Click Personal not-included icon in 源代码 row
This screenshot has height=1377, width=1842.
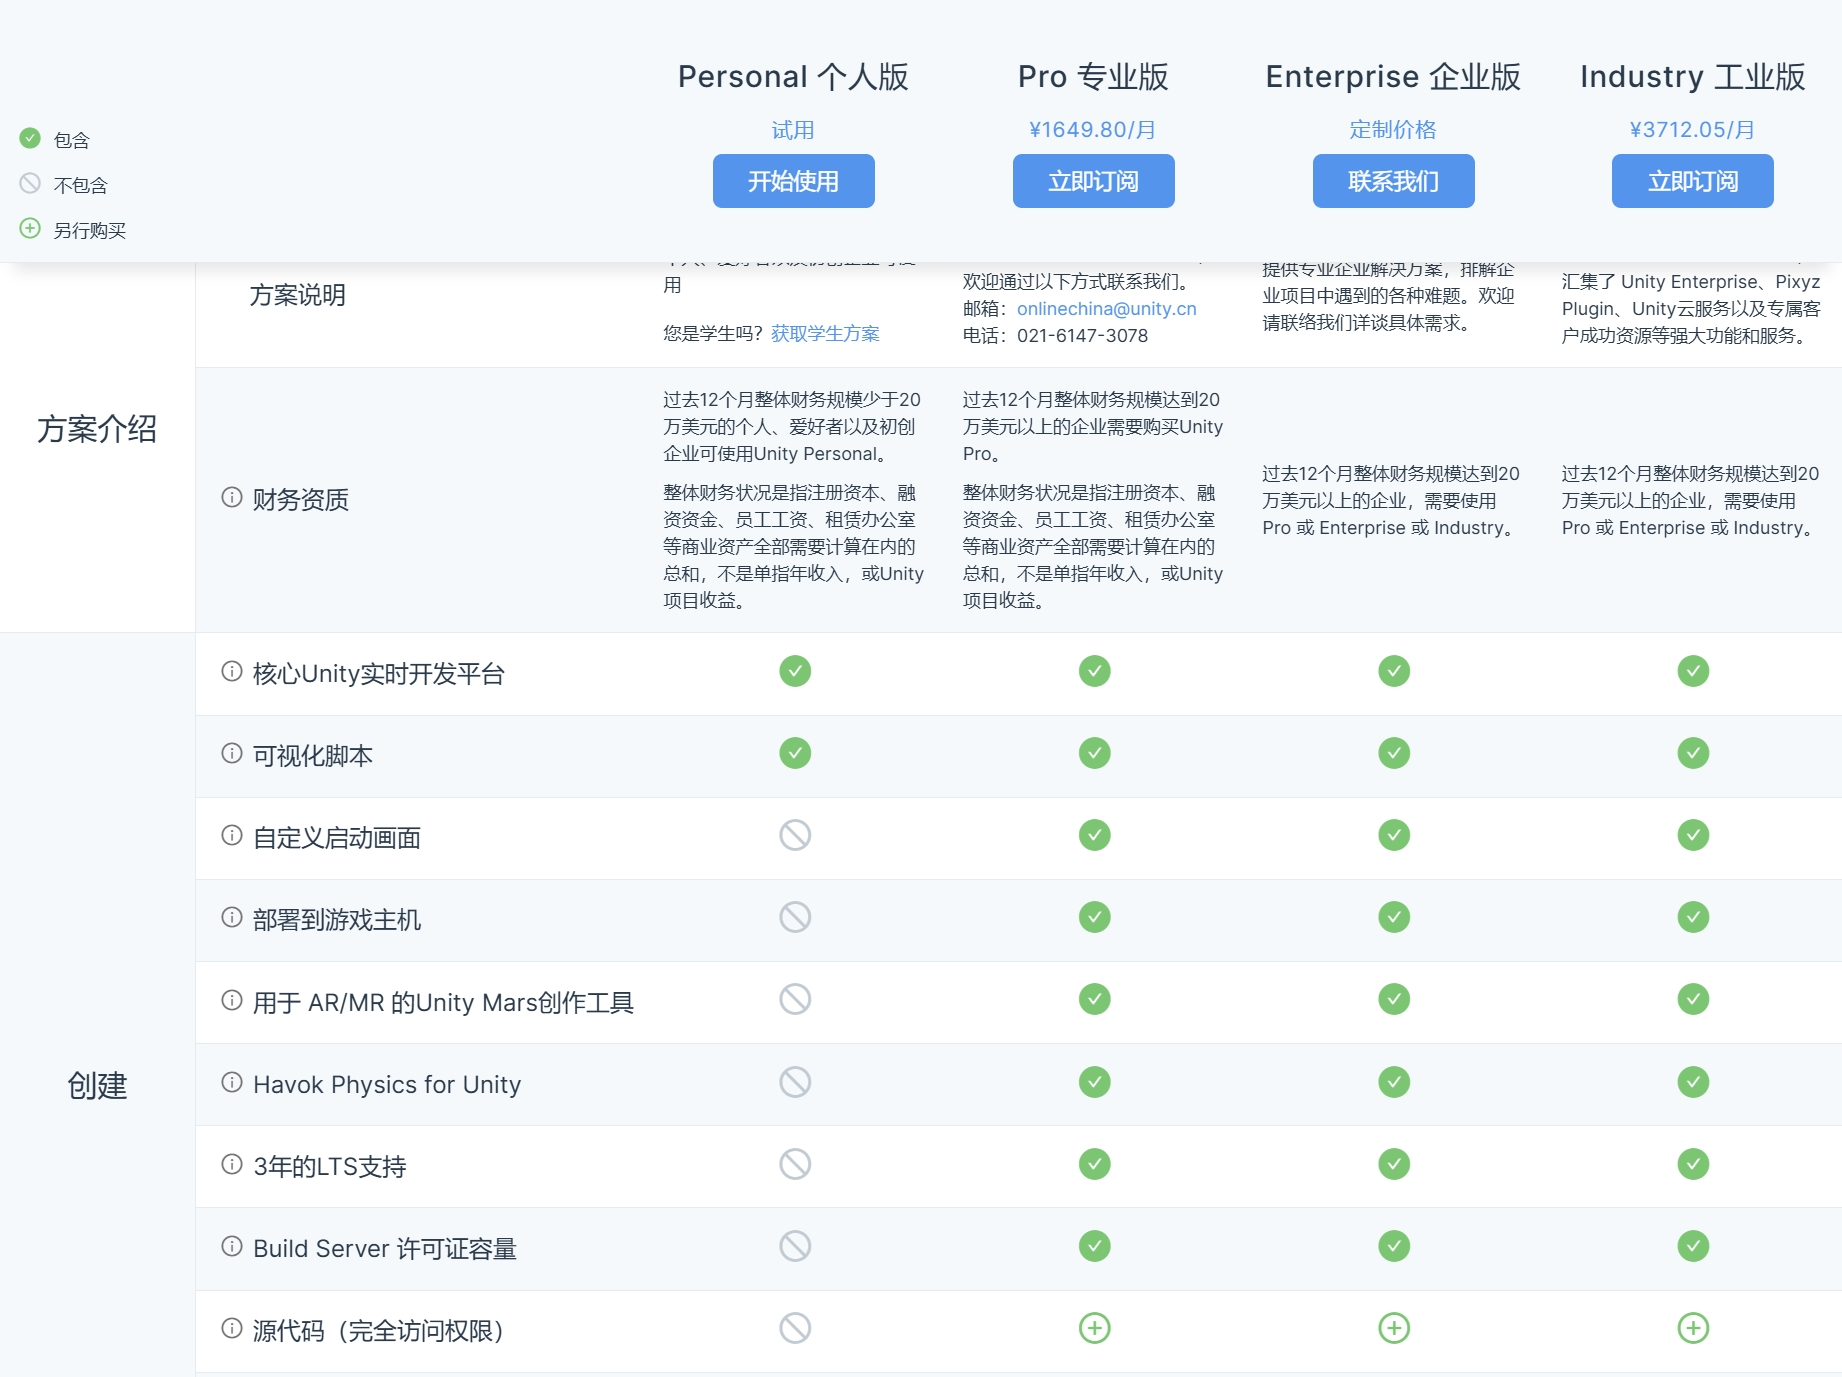tap(795, 1328)
